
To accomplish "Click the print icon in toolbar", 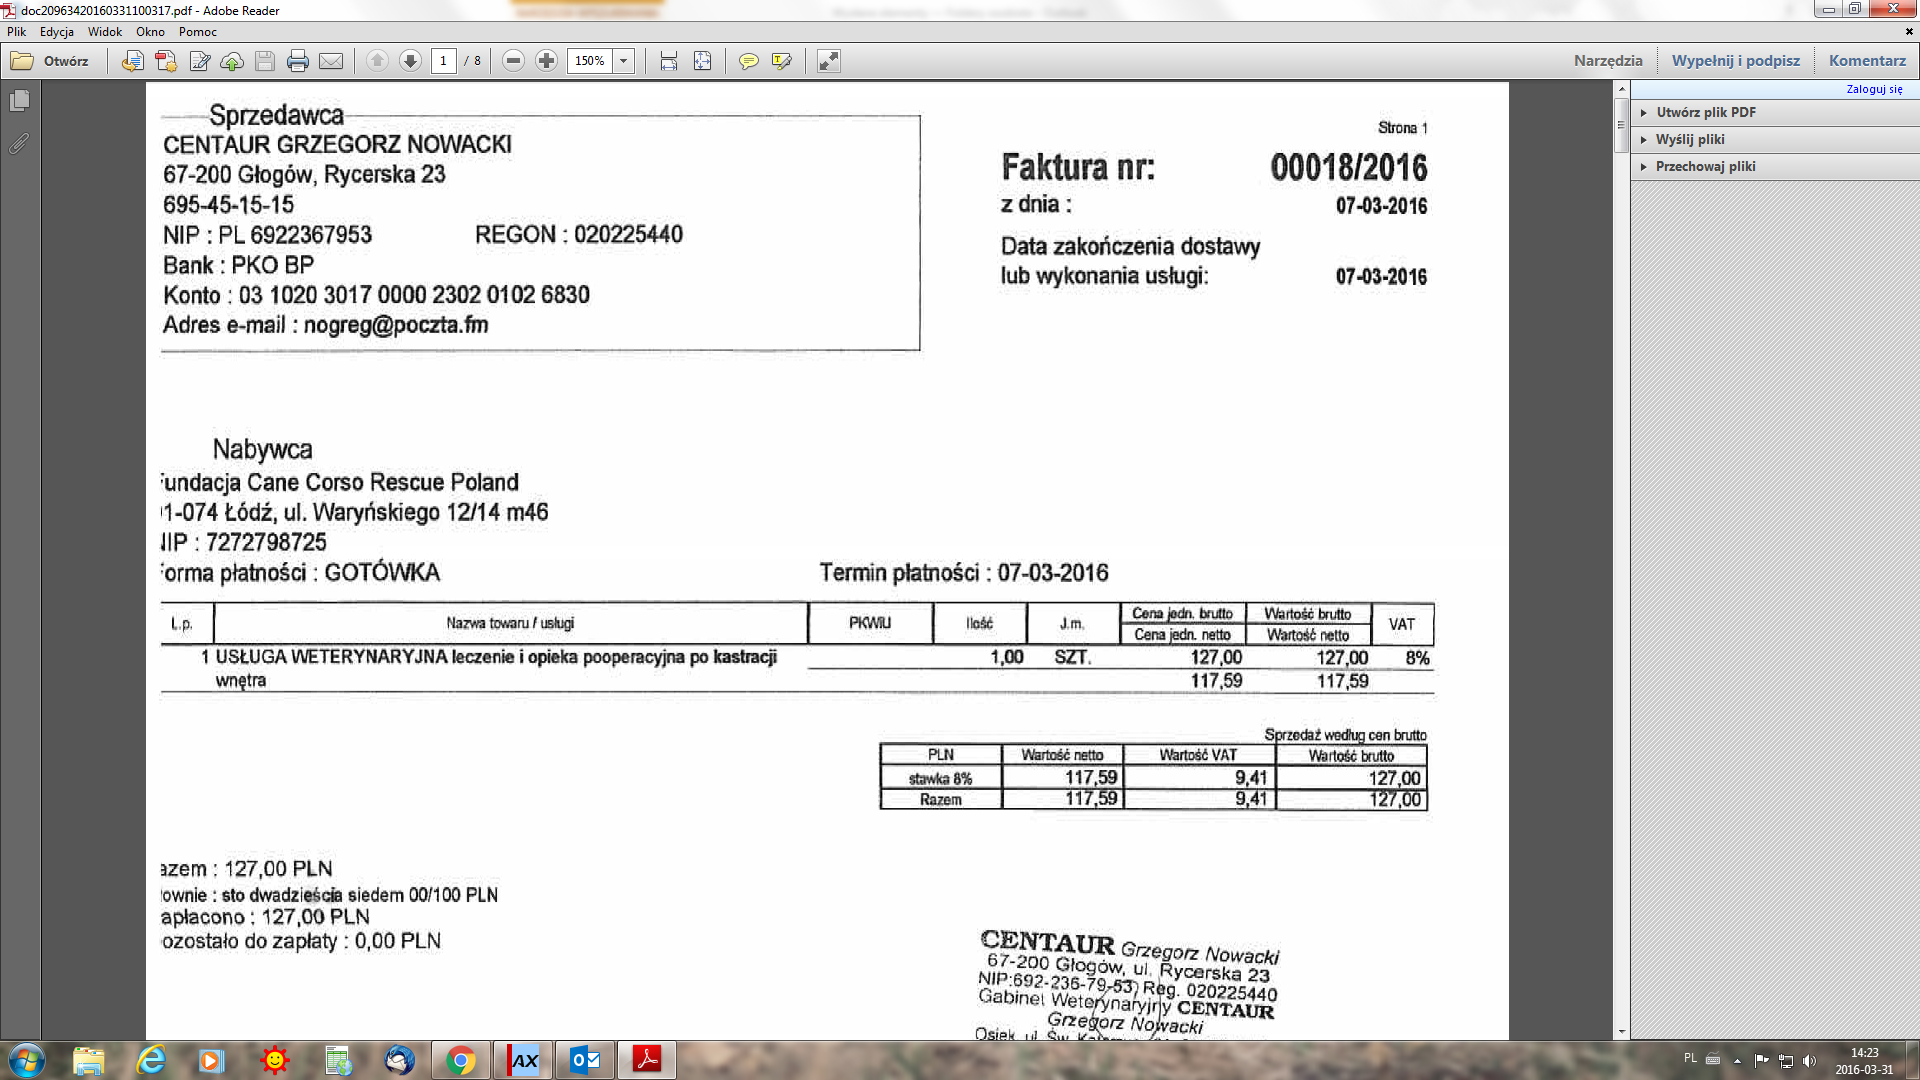I will tap(298, 61).
